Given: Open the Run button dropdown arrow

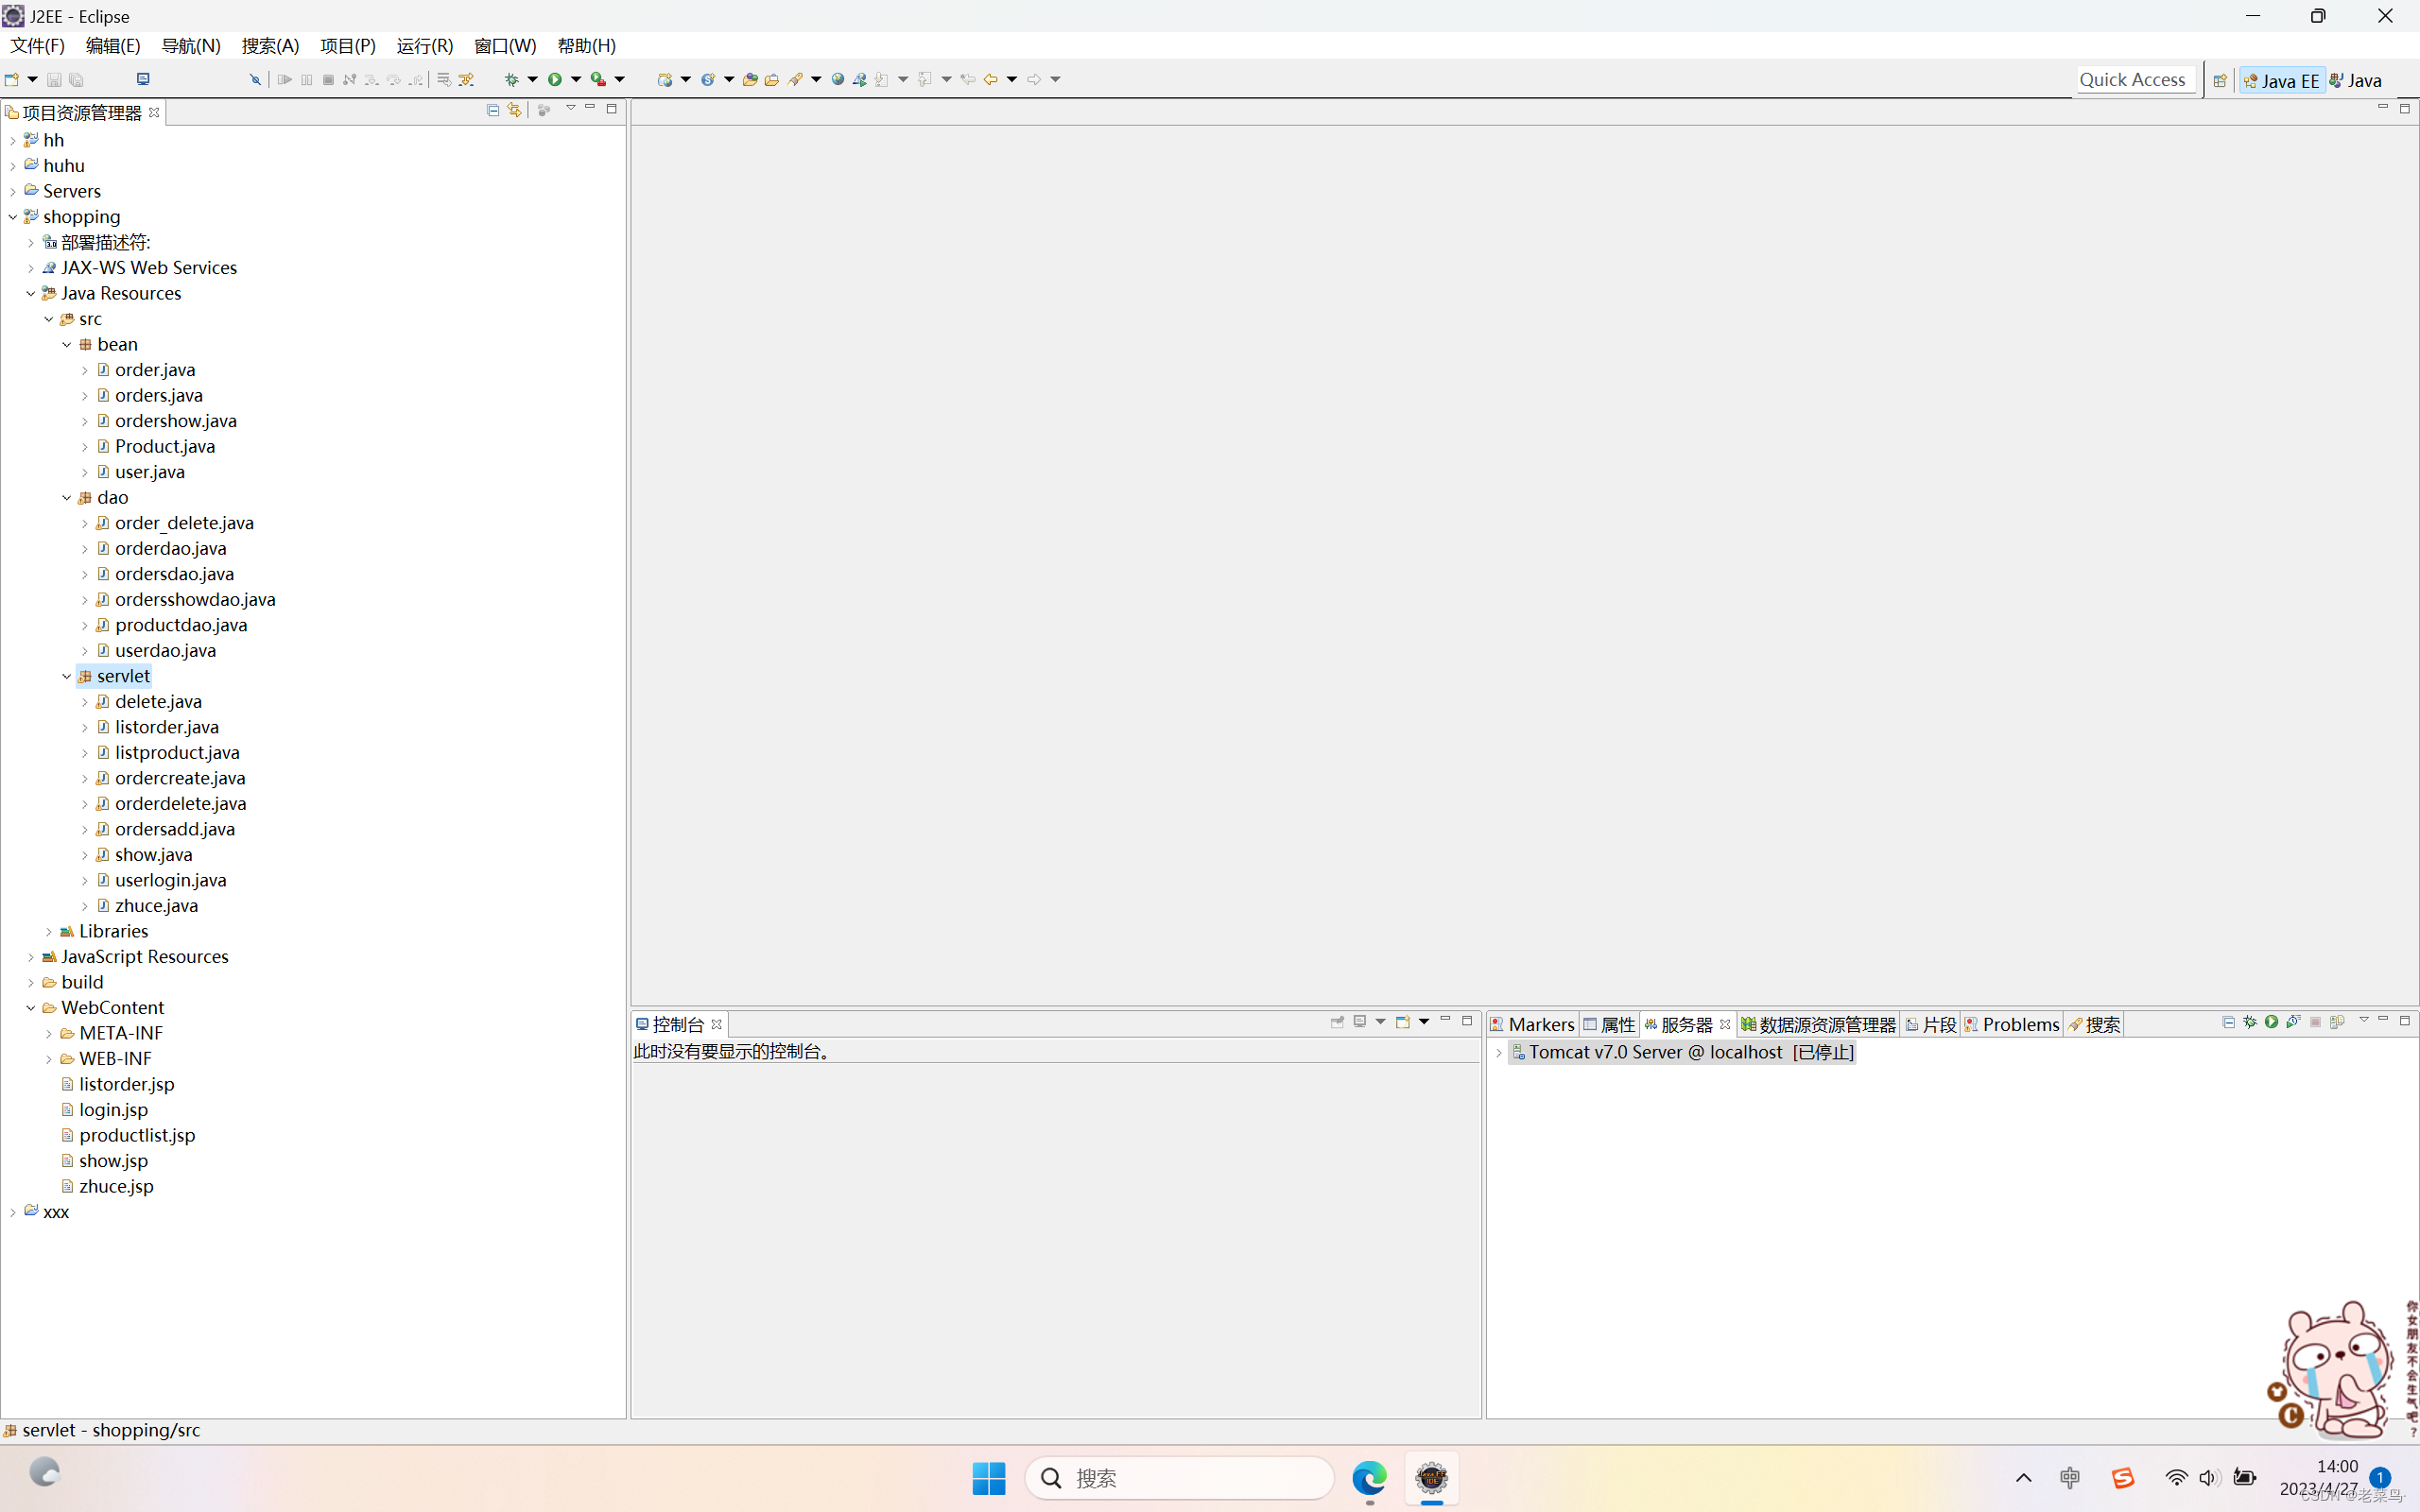Looking at the screenshot, I should click(x=576, y=79).
